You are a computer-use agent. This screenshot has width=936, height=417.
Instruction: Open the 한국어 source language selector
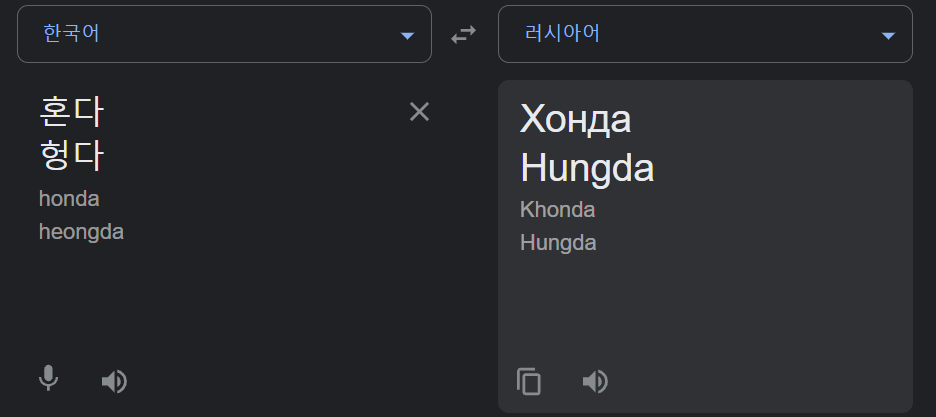[224, 34]
